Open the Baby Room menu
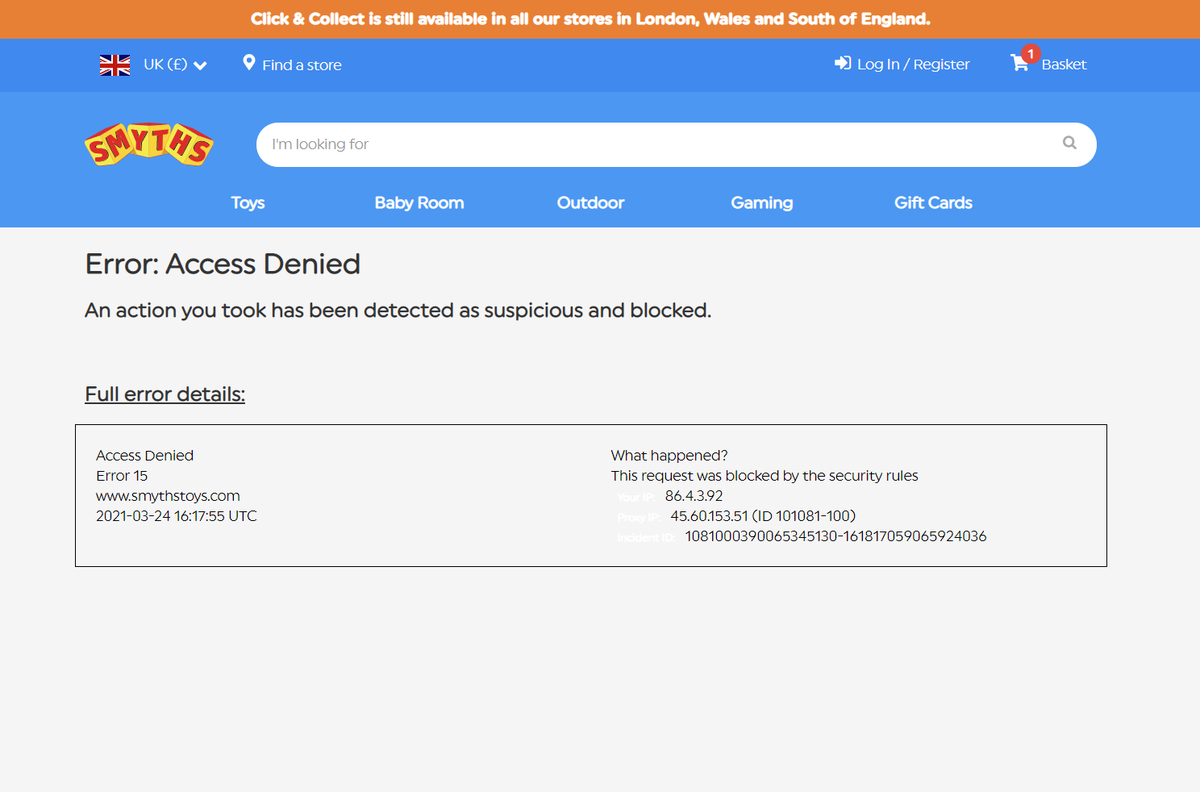Image resolution: width=1200 pixels, height=792 pixels. pyautogui.click(x=419, y=202)
